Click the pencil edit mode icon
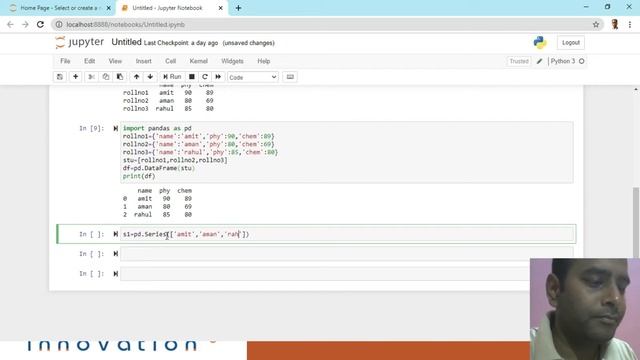Image resolution: width=640 pixels, height=360 pixels. click(539, 61)
